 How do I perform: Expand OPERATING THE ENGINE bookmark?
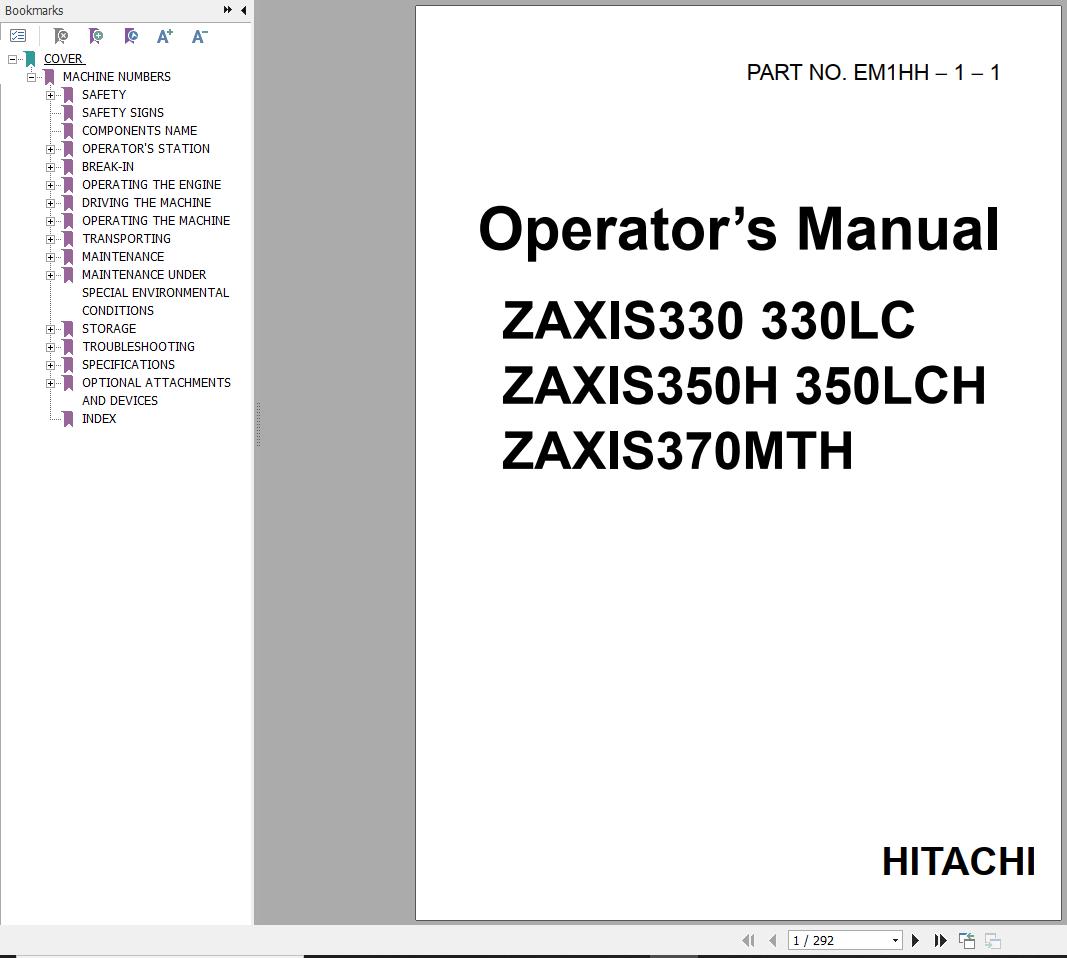point(50,185)
